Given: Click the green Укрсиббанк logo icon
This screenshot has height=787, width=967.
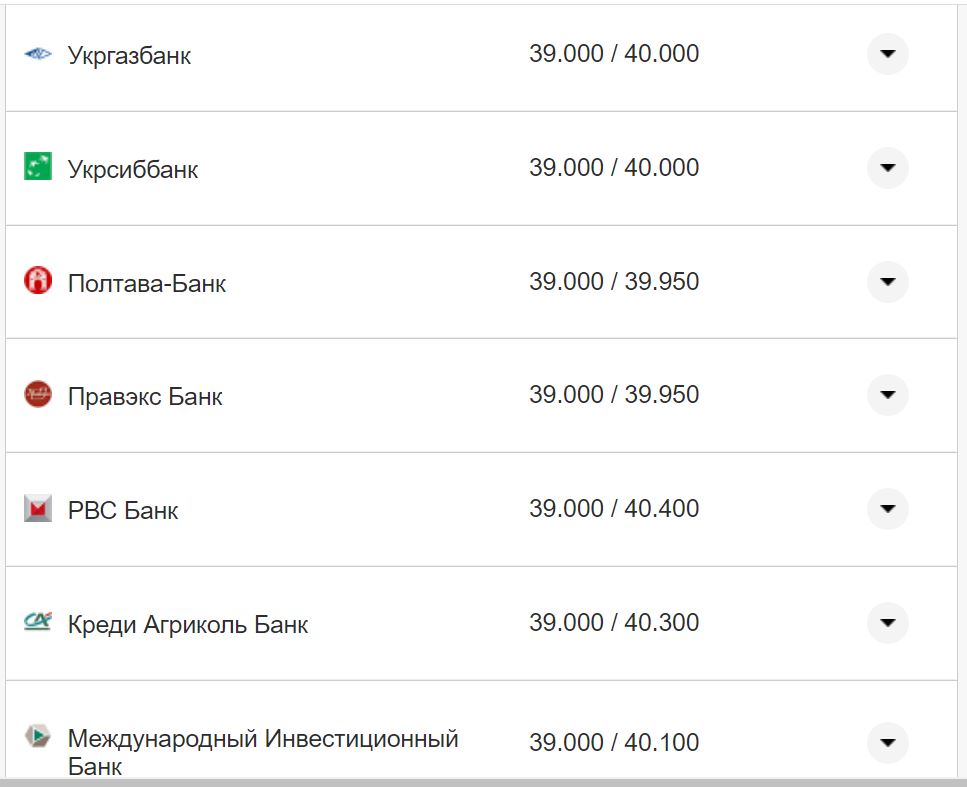Looking at the screenshot, I should coord(37,168).
